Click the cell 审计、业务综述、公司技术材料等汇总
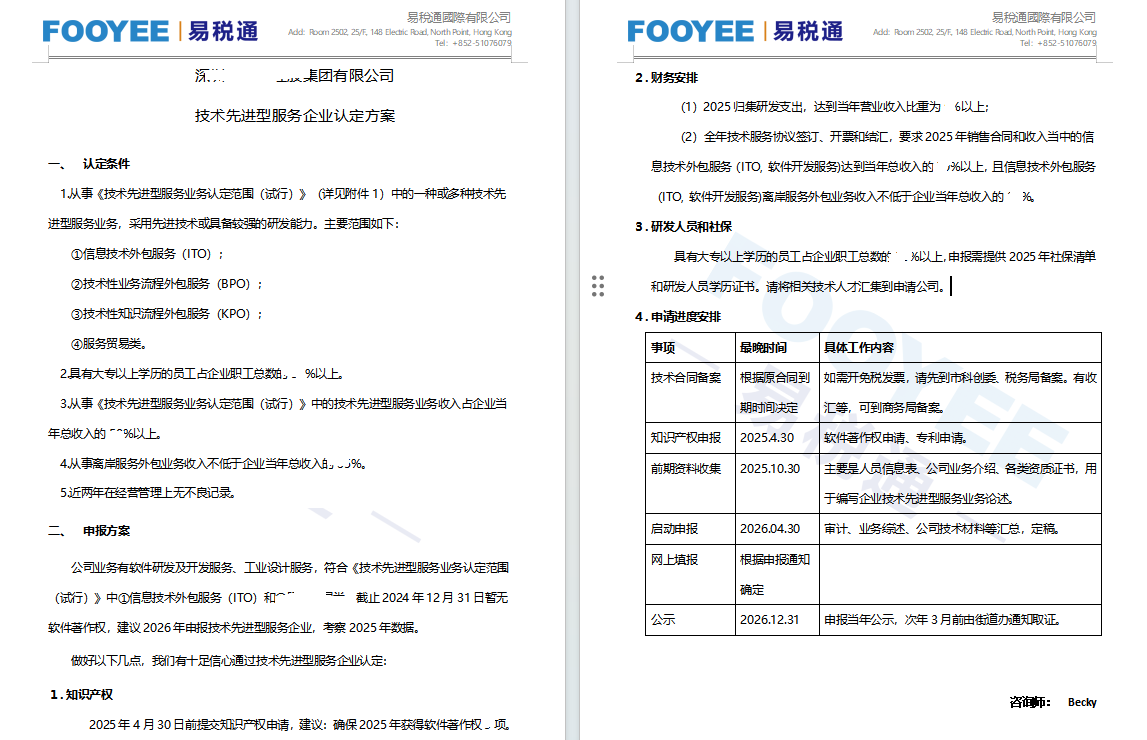 click(941, 528)
